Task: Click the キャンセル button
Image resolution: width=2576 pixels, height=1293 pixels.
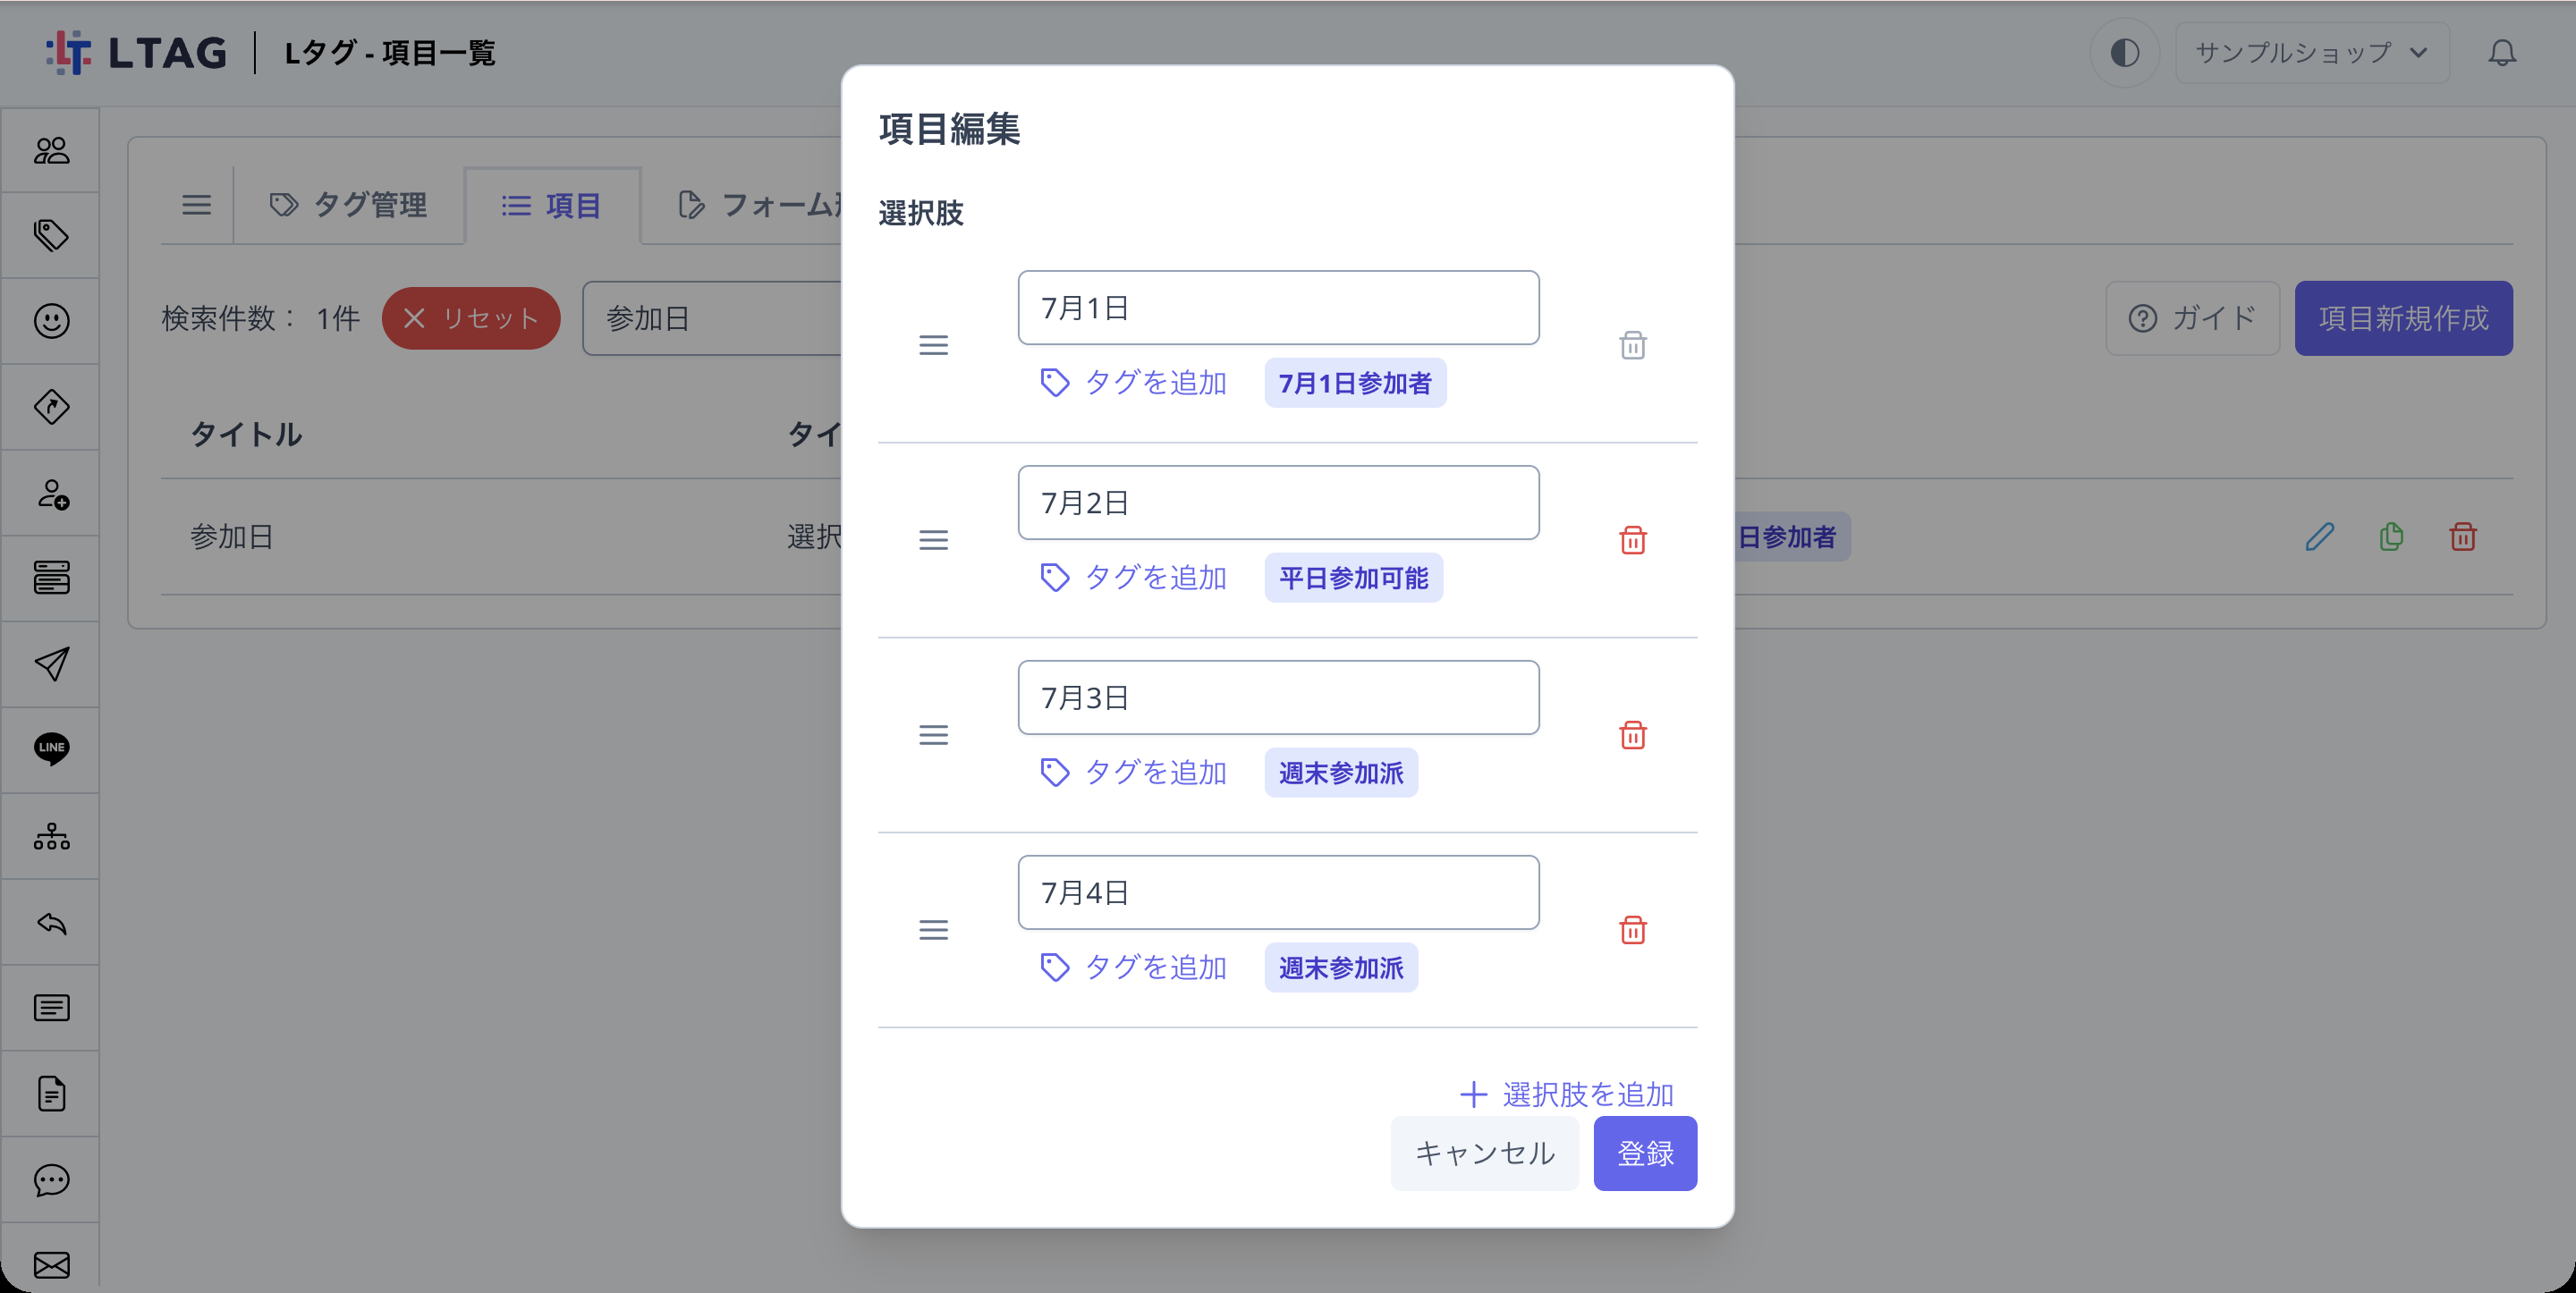Action: tap(1485, 1153)
